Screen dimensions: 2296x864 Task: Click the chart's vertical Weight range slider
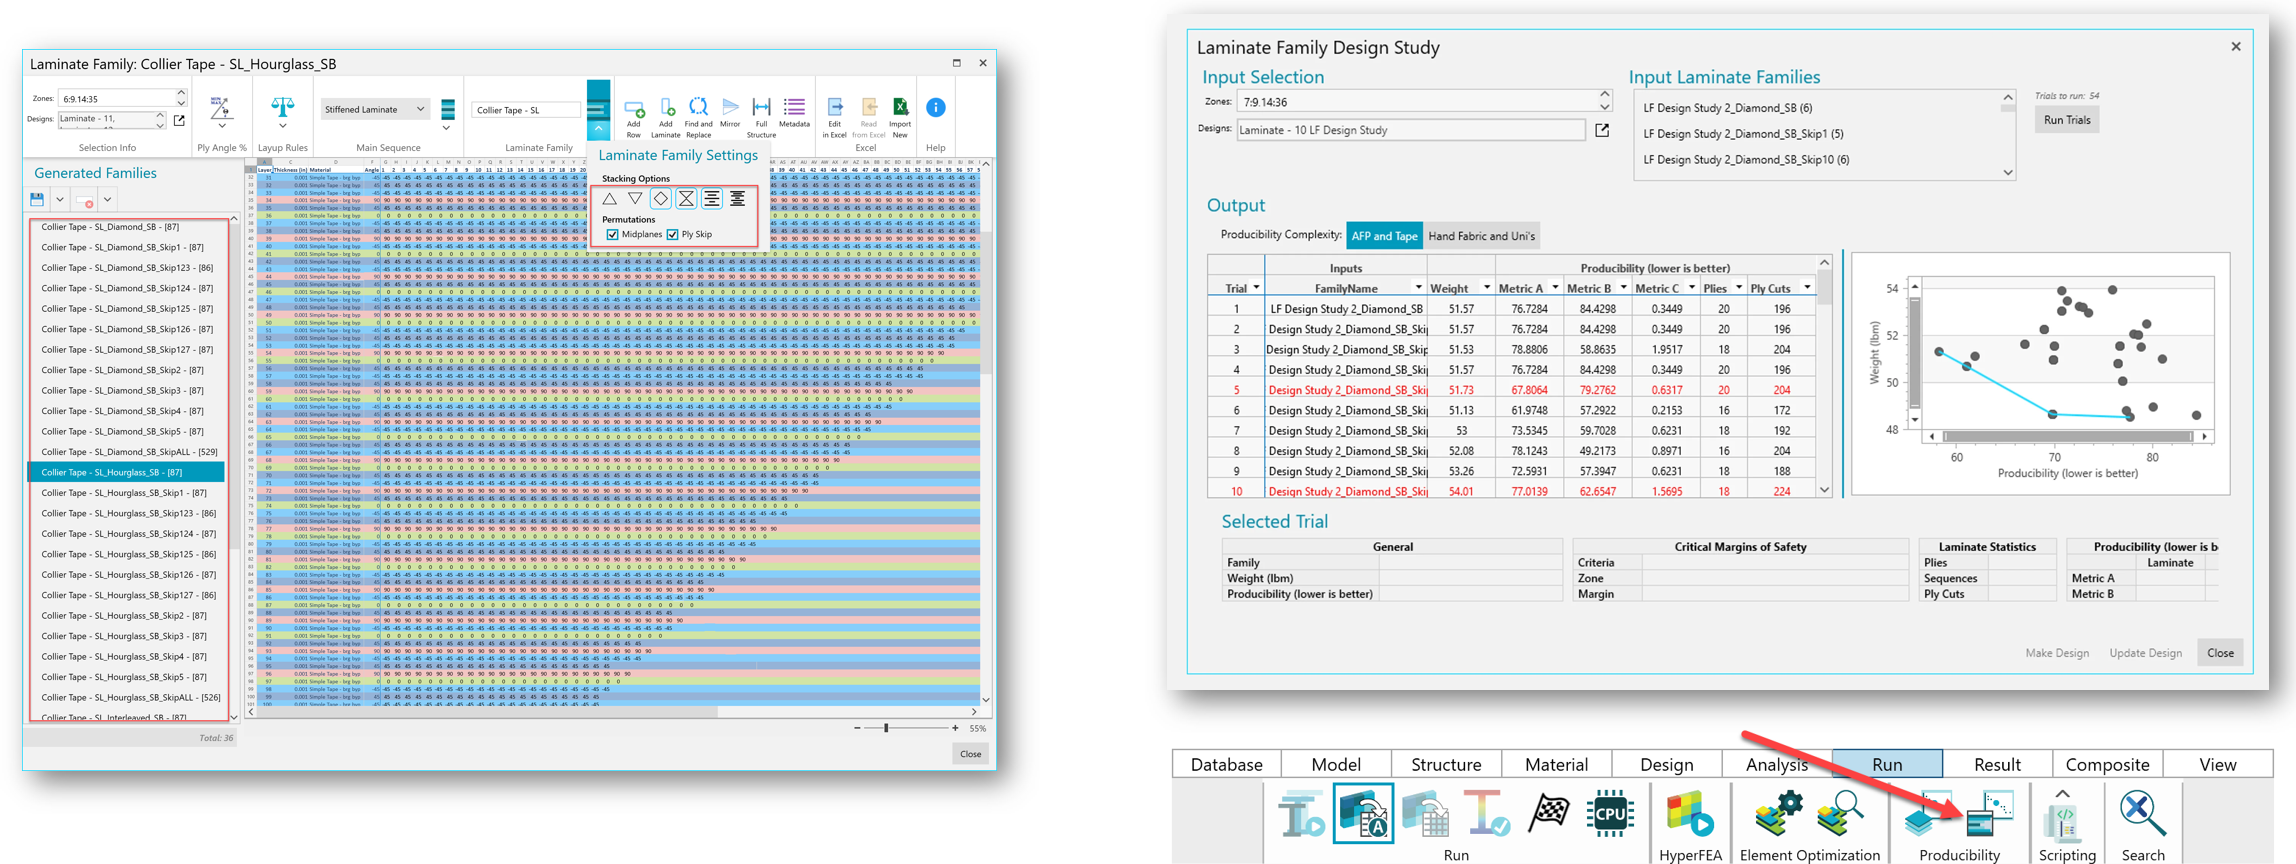[1915, 352]
